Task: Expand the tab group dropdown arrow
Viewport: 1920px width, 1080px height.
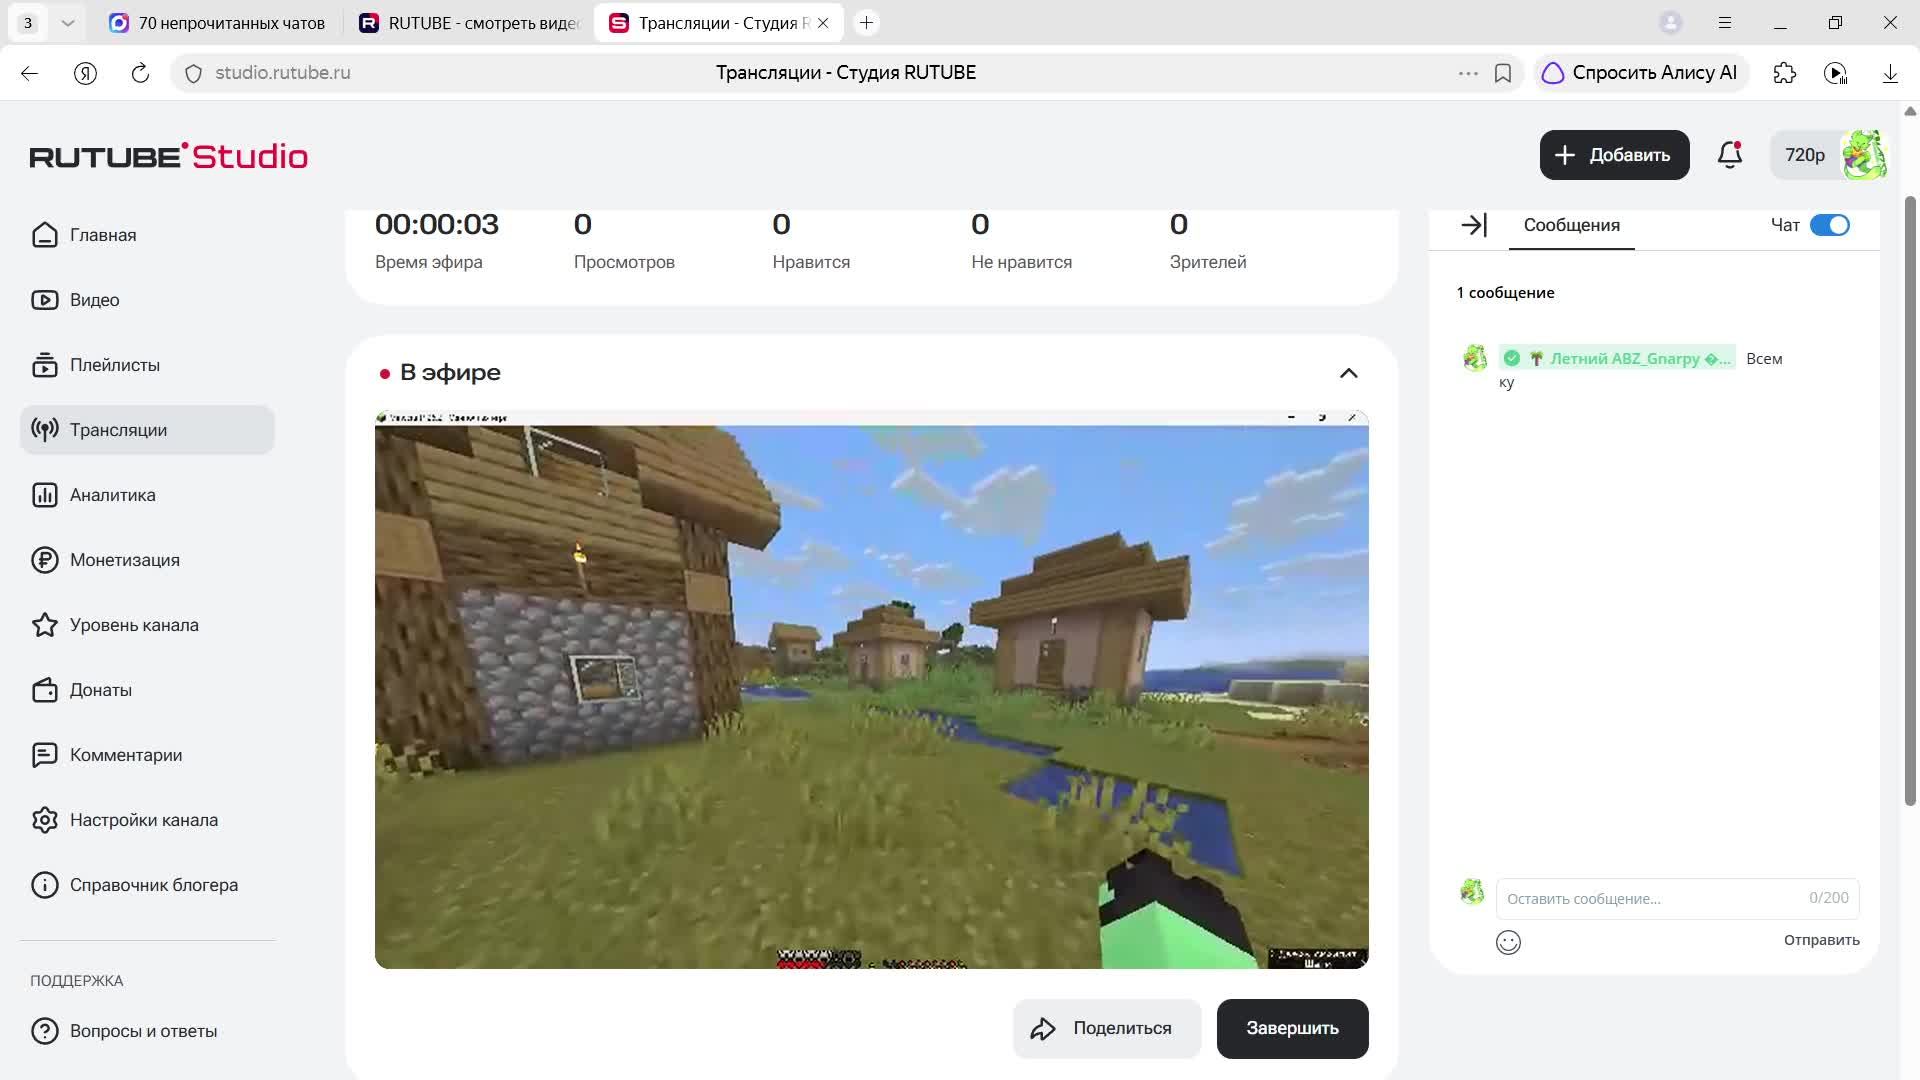Action: tap(67, 23)
